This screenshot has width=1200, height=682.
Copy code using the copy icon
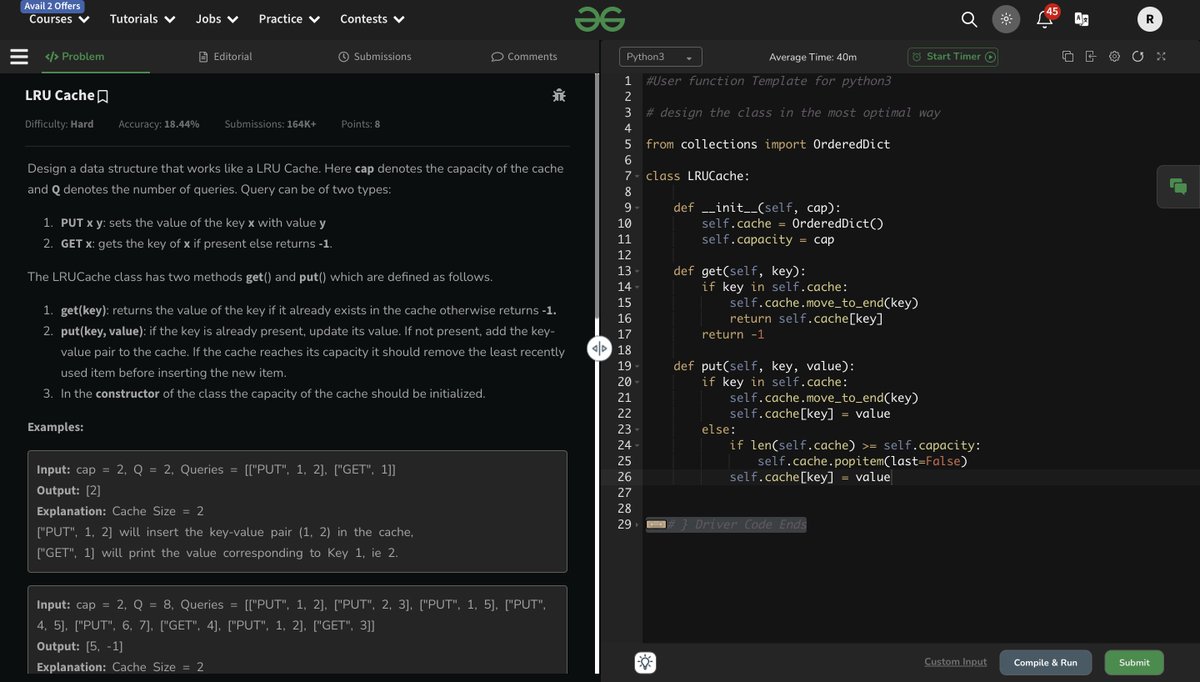click(1067, 56)
